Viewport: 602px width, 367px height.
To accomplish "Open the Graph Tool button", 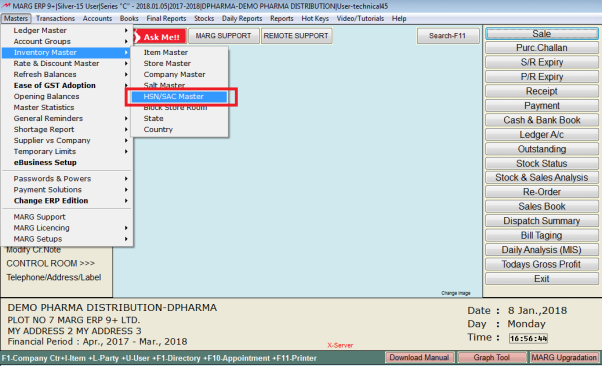I will point(491,357).
